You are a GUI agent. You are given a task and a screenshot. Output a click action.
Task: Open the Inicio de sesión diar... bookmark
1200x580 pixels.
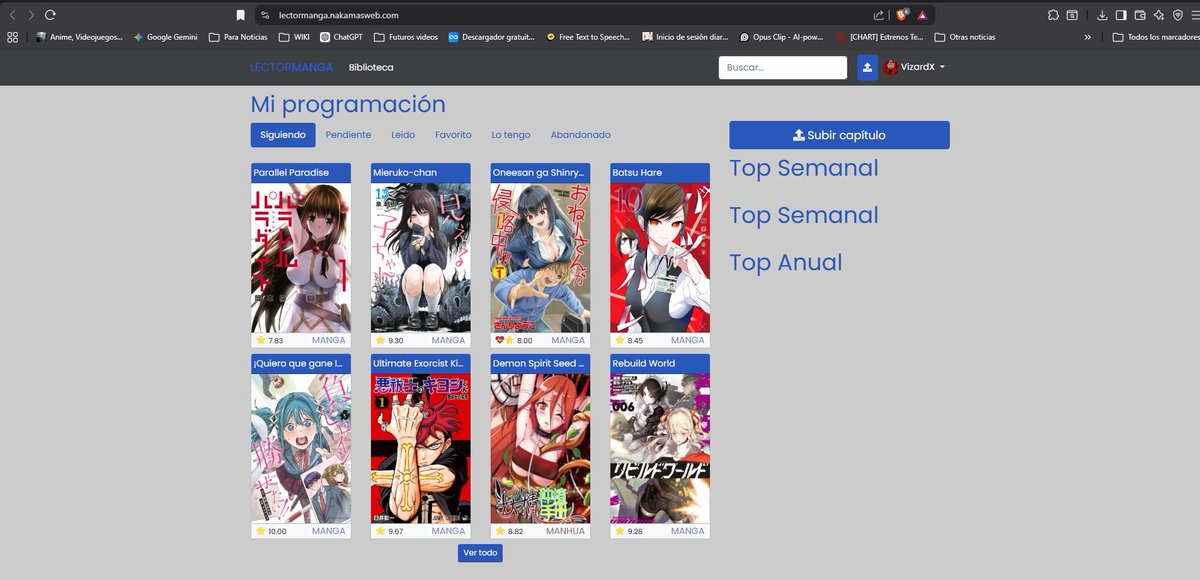685,37
